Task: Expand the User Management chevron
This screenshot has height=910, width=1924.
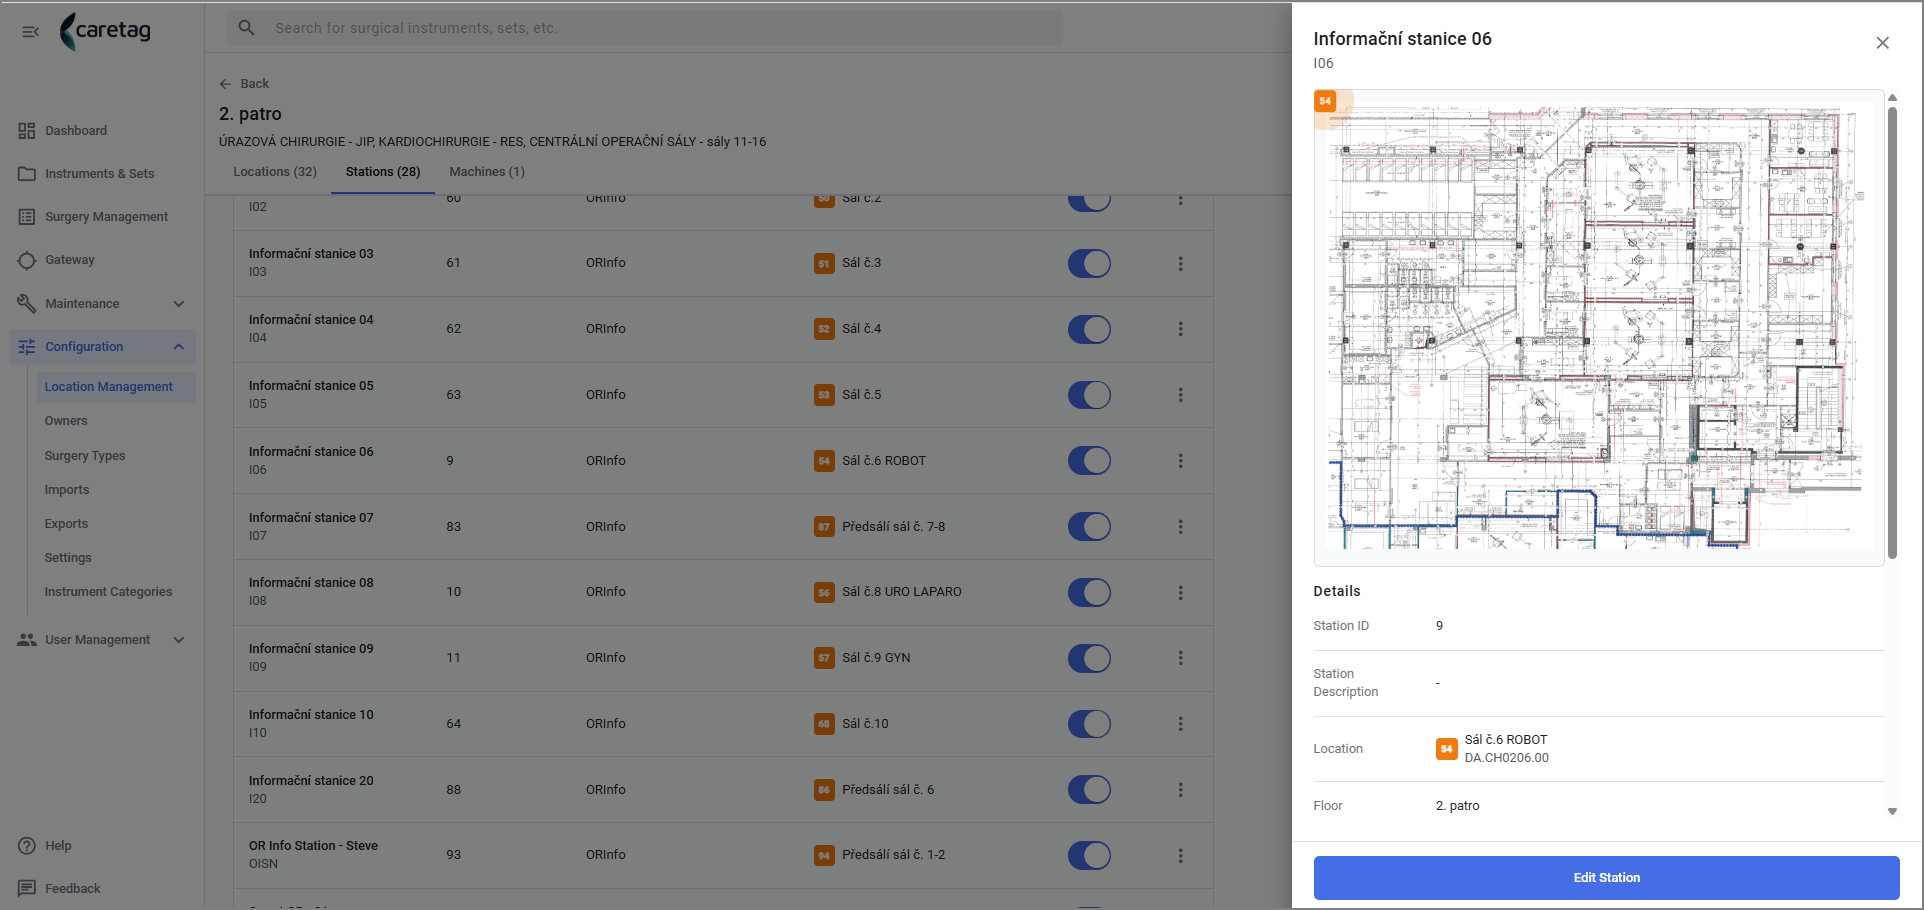Action: click(x=179, y=640)
